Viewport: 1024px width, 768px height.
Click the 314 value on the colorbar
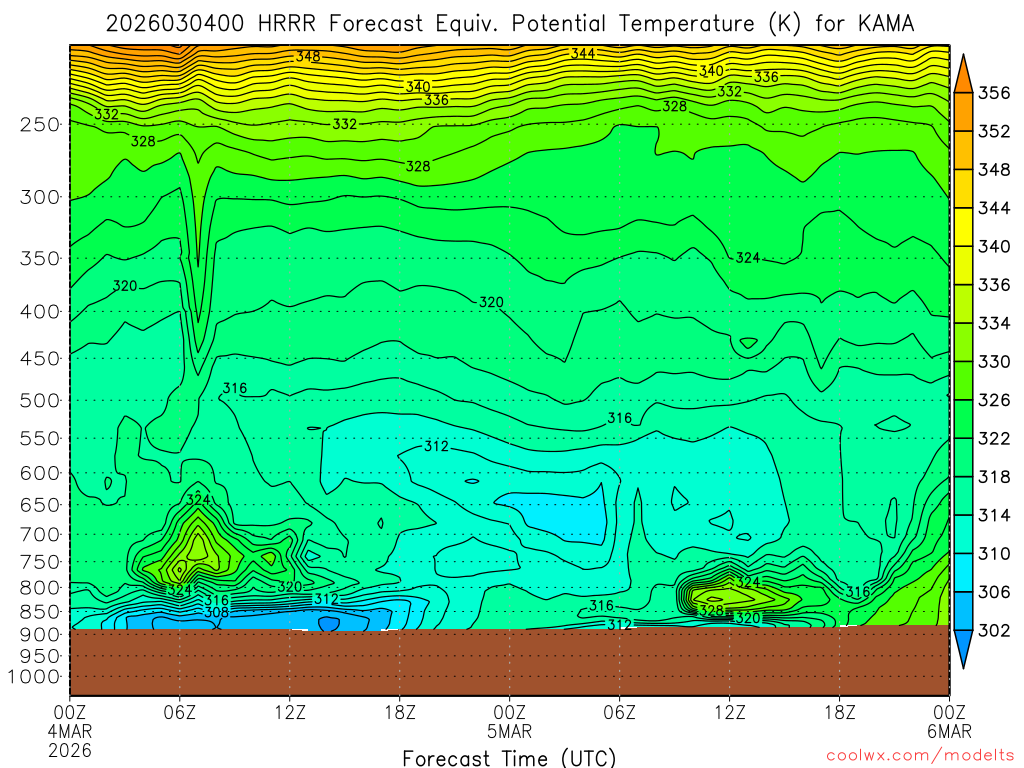(994, 515)
